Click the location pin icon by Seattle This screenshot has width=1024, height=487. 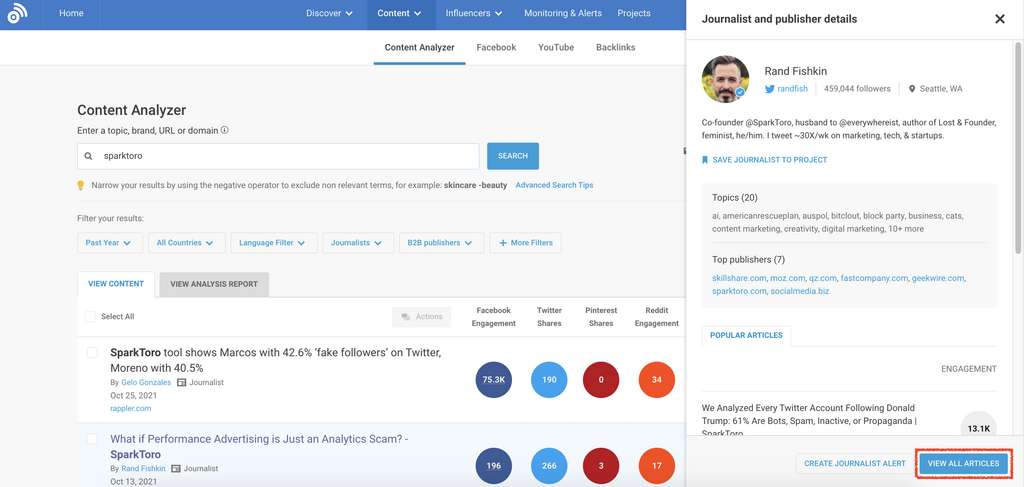(912, 89)
